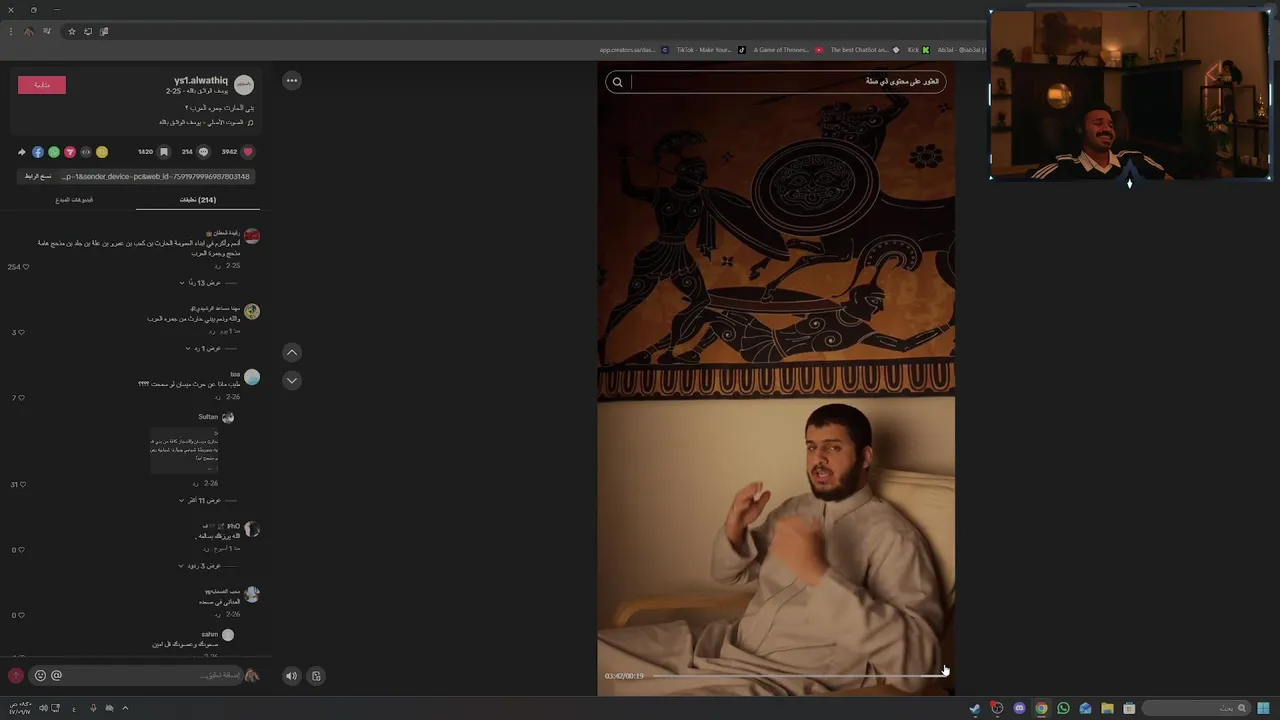The height and width of the screenshot is (720, 1280).
Task: Click the search magnifier icon on the video
Action: point(617,82)
